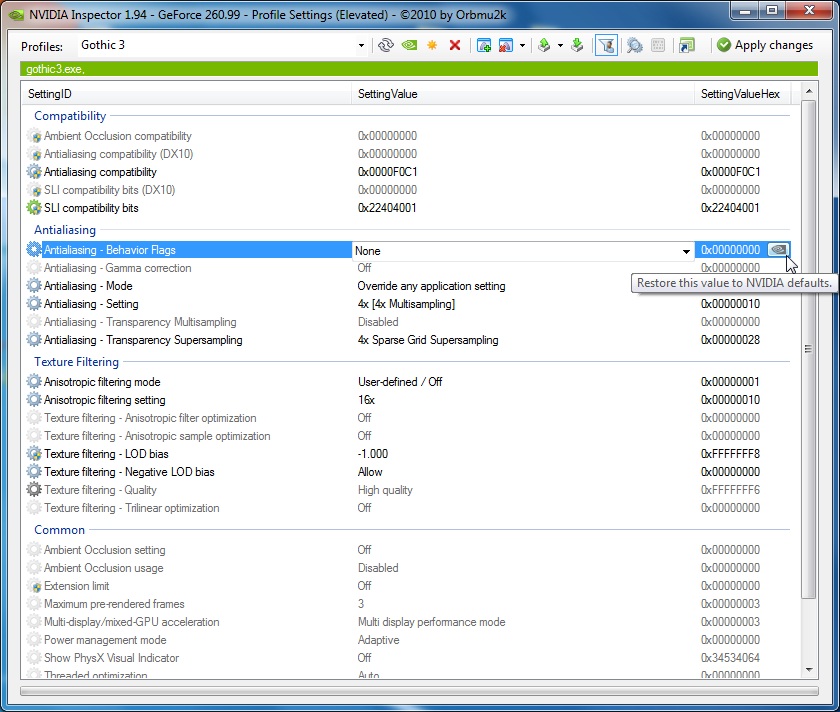Click the add application to profile icon
Screen dimensions: 840x712
(484, 45)
